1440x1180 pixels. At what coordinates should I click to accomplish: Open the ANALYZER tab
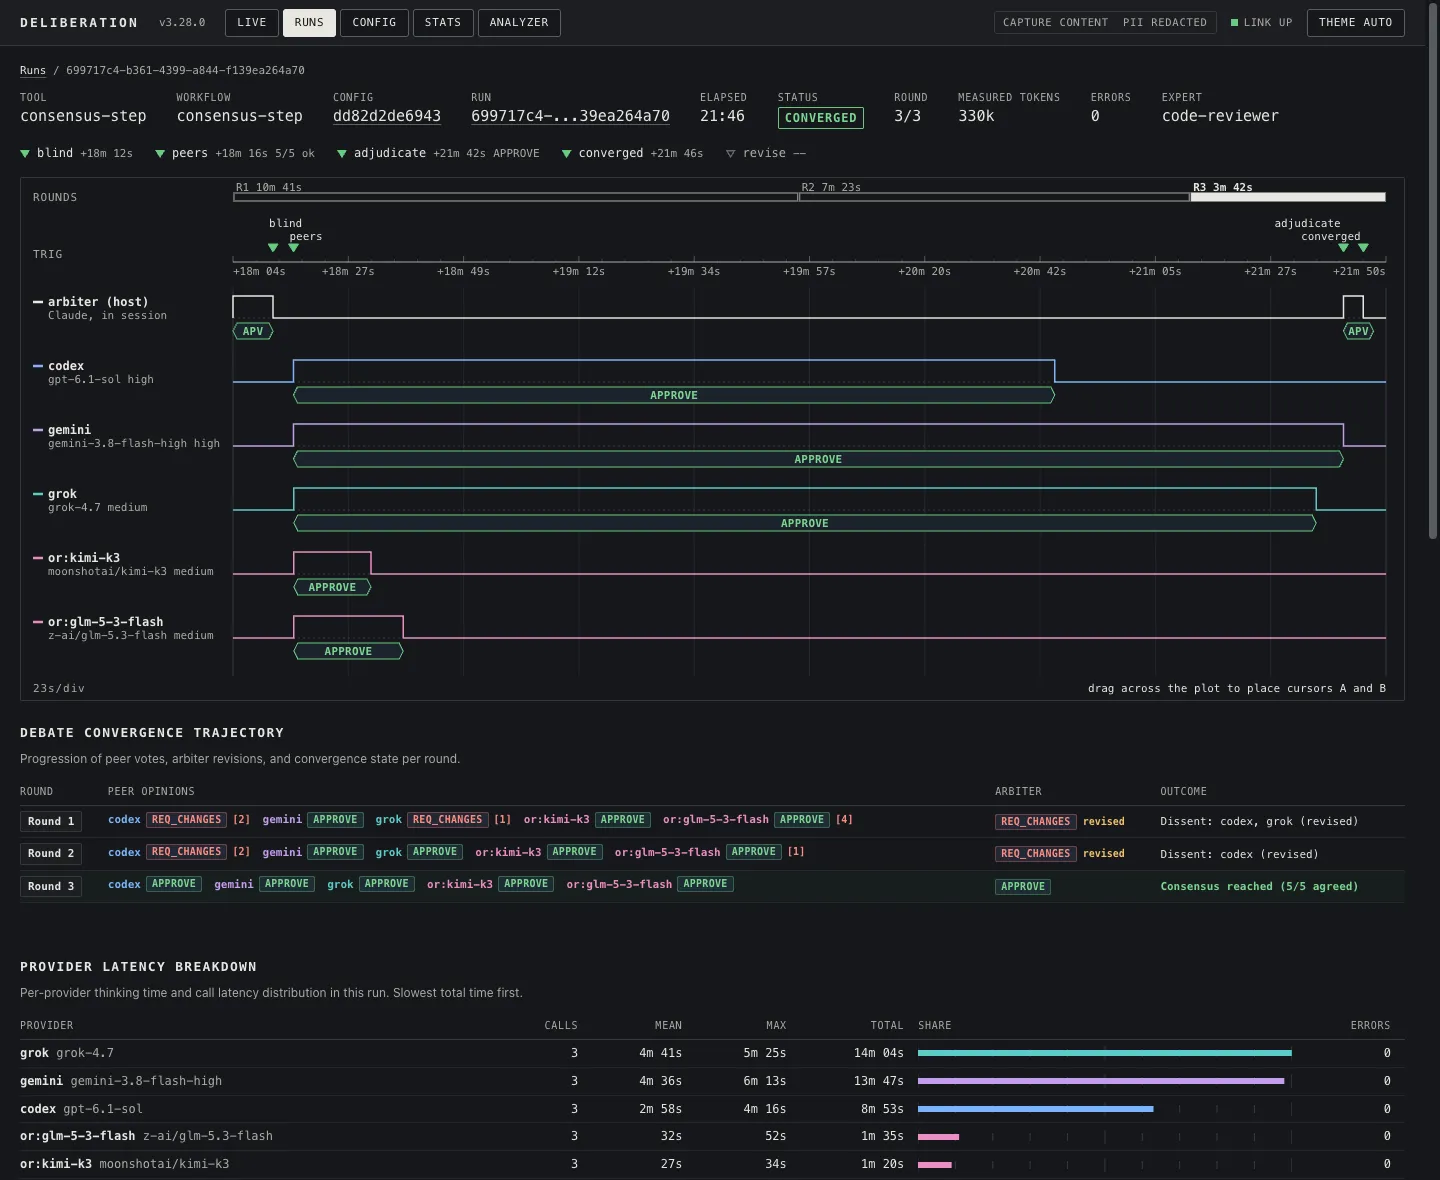point(519,23)
